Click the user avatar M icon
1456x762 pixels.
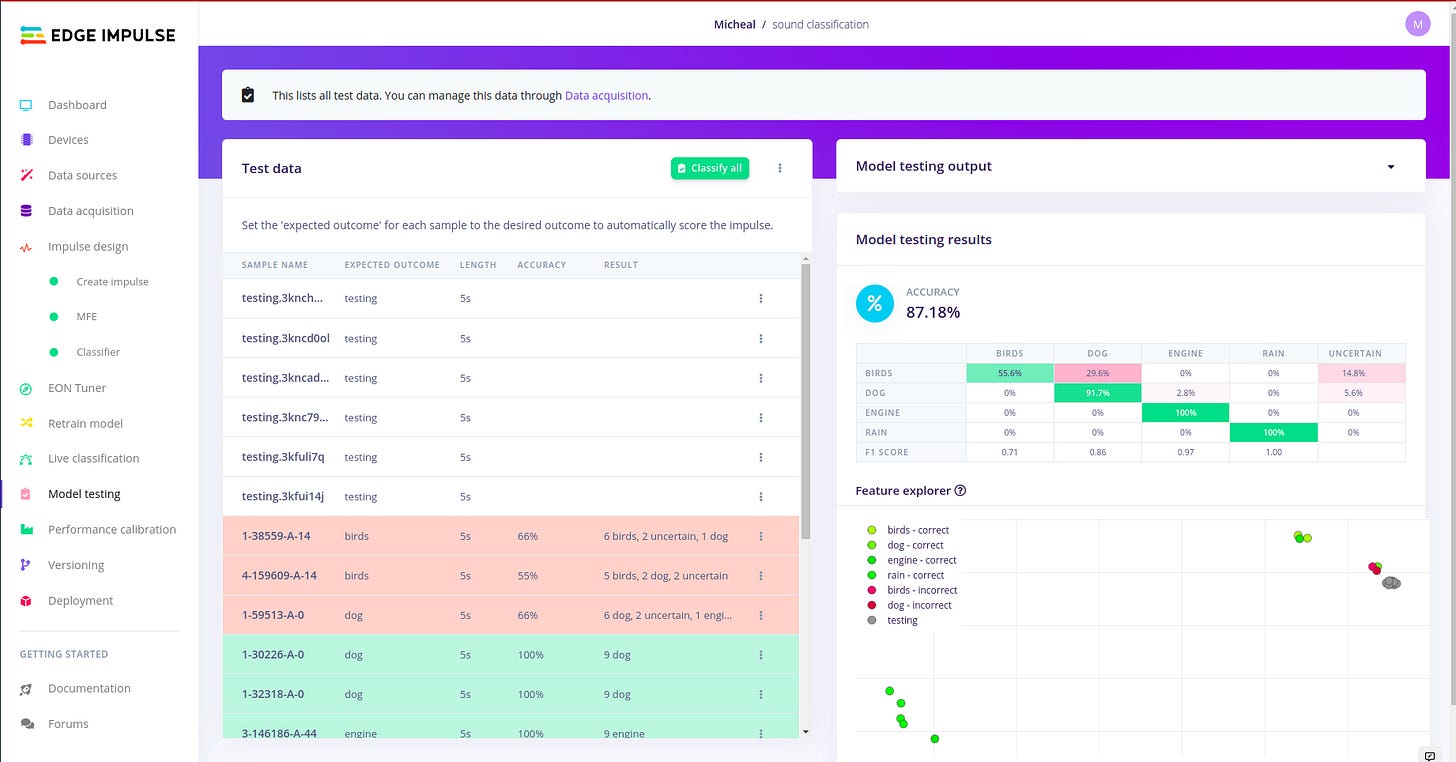[x=1417, y=24]
